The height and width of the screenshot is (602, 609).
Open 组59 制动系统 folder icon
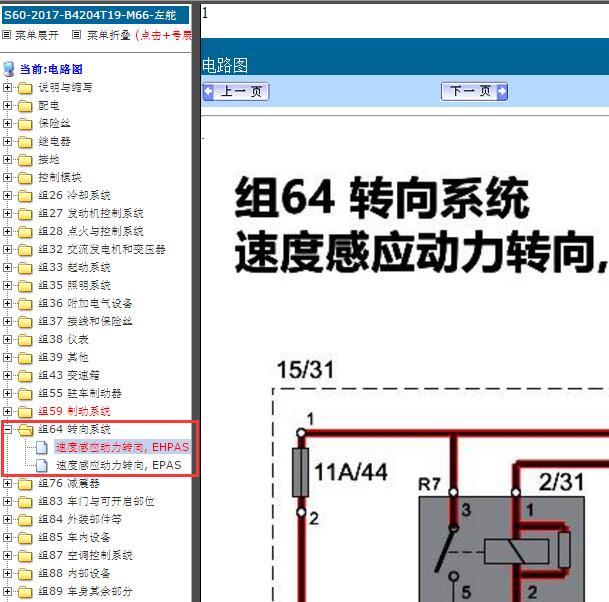coord(25,411)
